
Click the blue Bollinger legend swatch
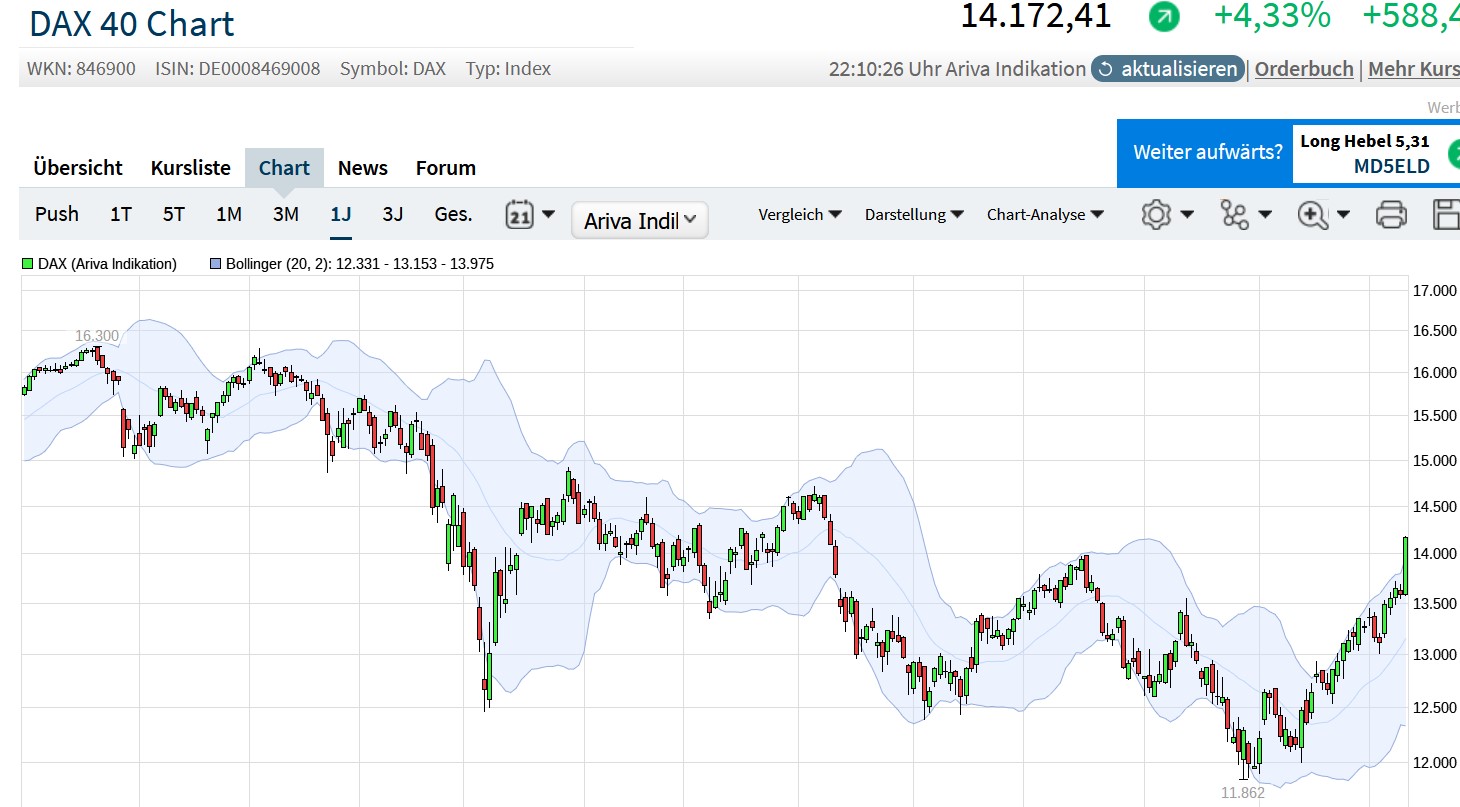pos(215,264)
